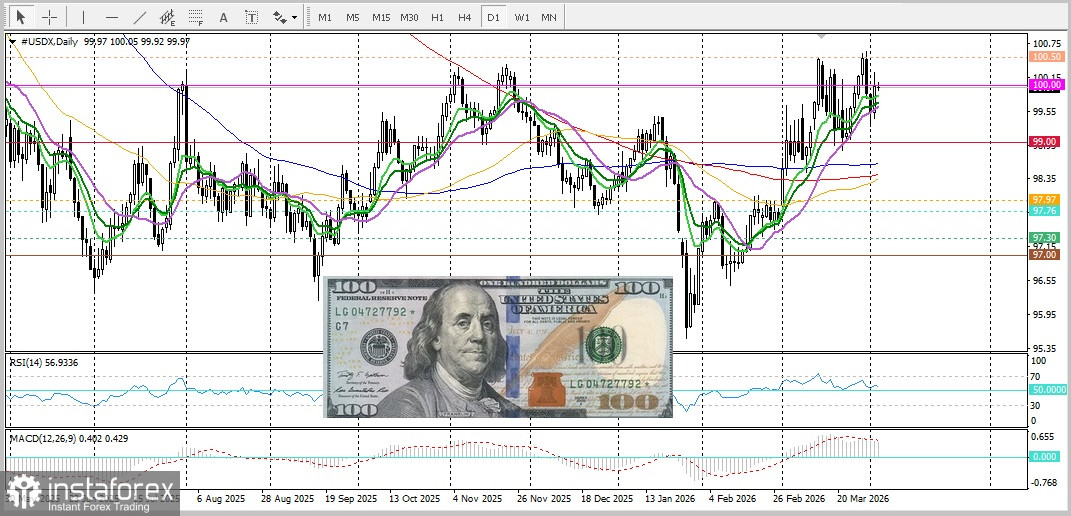The image size is (1071, 516).
Task: Select the 100.00 magenta price label
Action: (1046, 84)
